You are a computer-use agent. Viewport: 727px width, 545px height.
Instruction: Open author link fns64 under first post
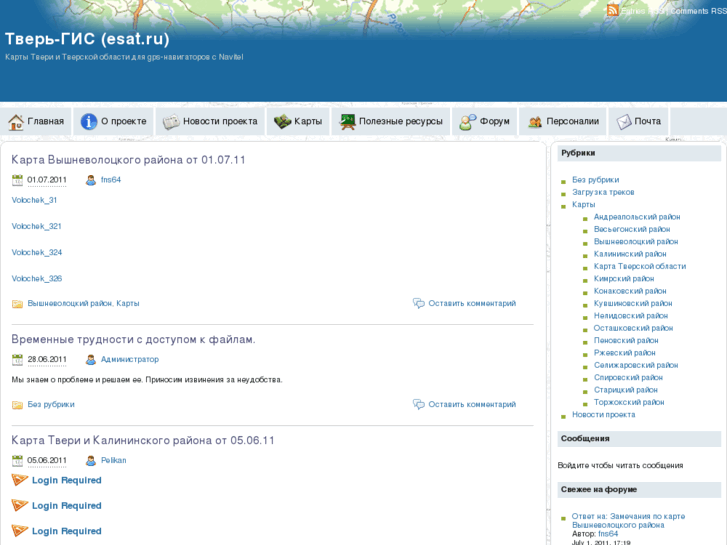pyautogui.click(x=111, y=180)
